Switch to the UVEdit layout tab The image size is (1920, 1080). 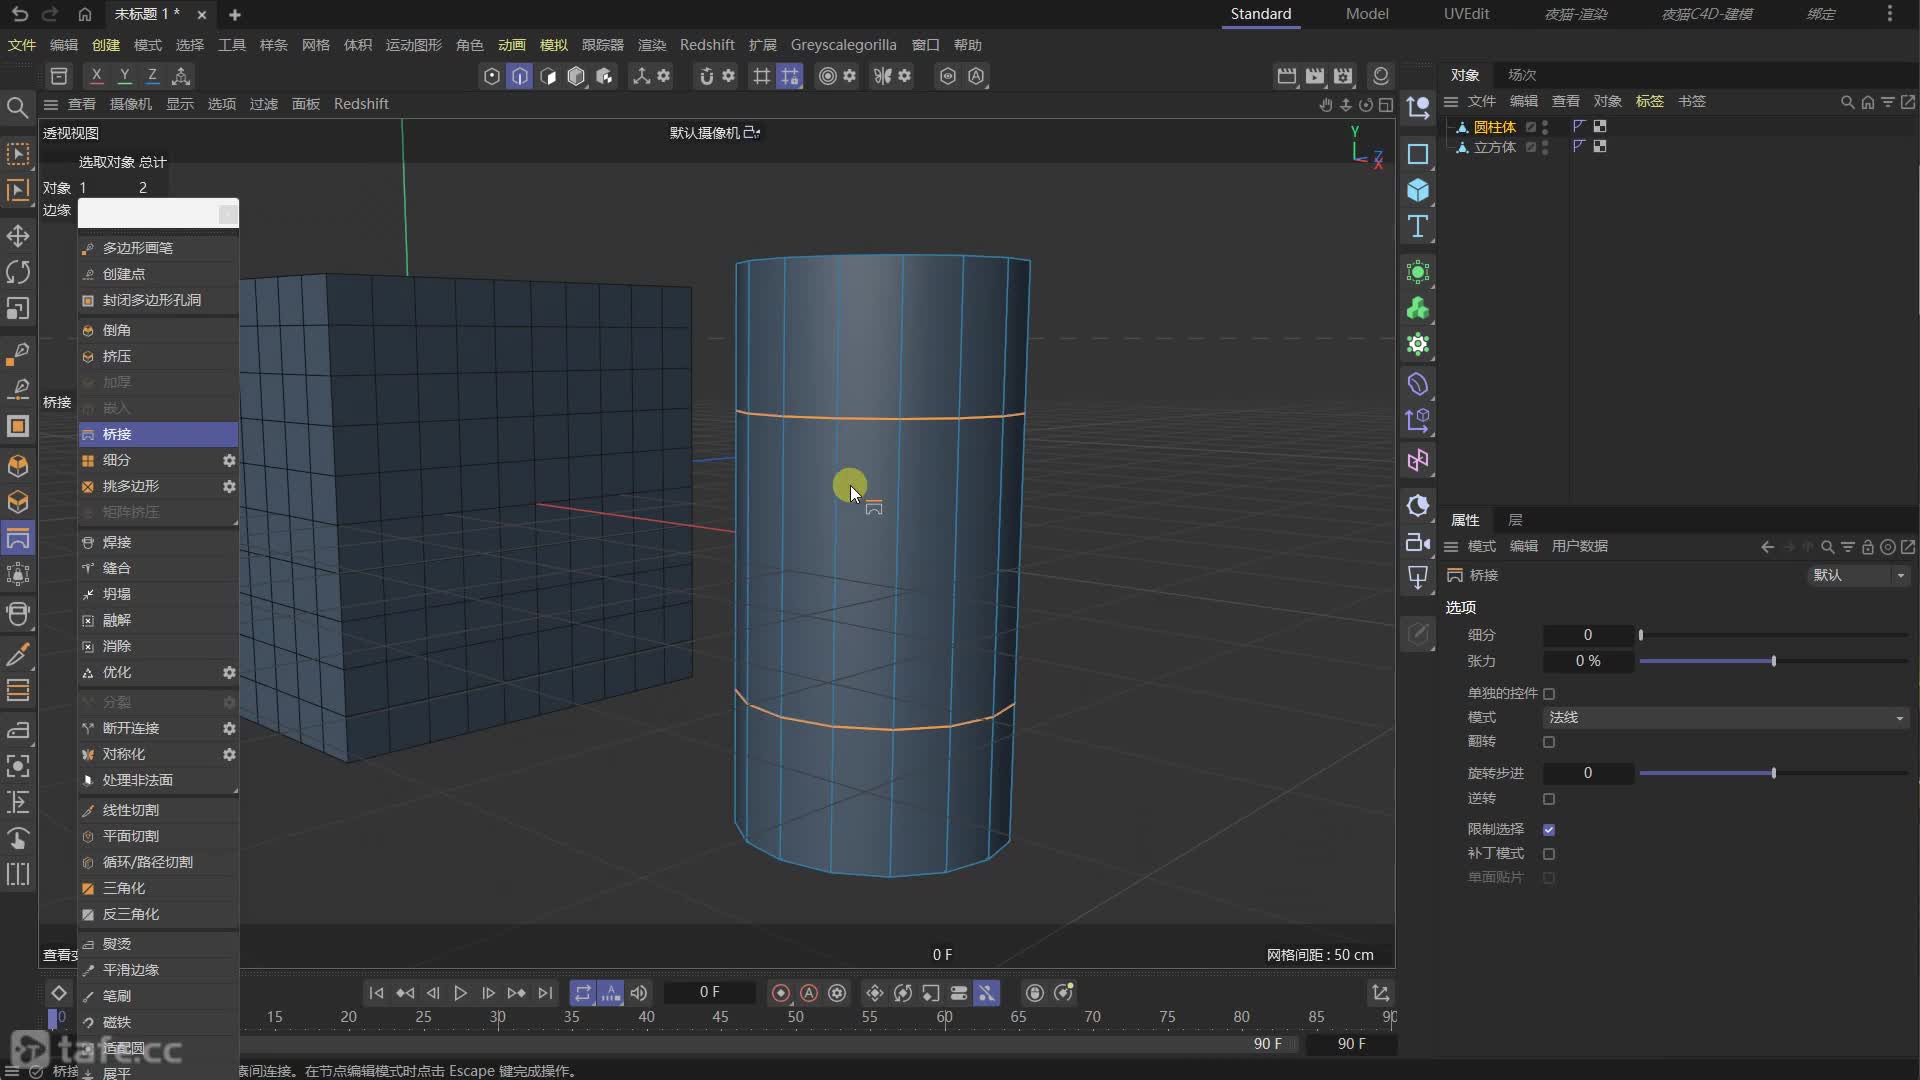pos(1466,14)
